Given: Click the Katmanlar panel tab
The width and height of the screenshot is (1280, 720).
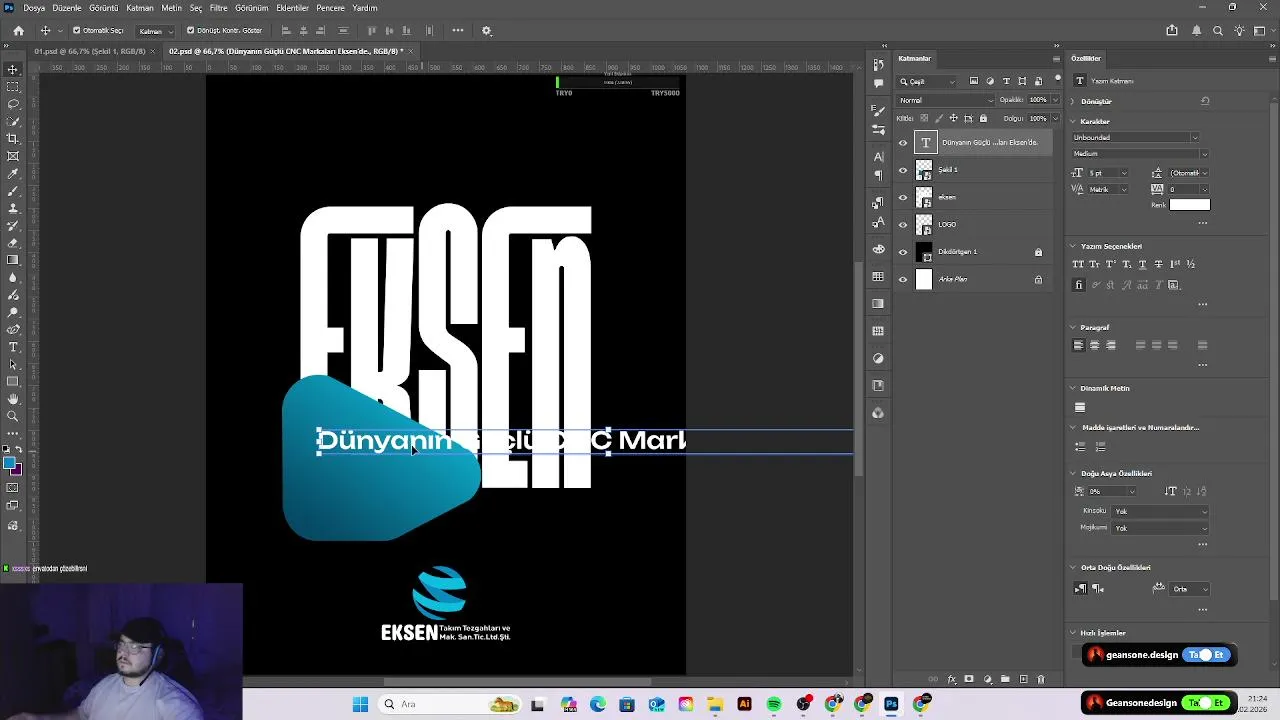Looking at the screenshot, I should [914, 59].
